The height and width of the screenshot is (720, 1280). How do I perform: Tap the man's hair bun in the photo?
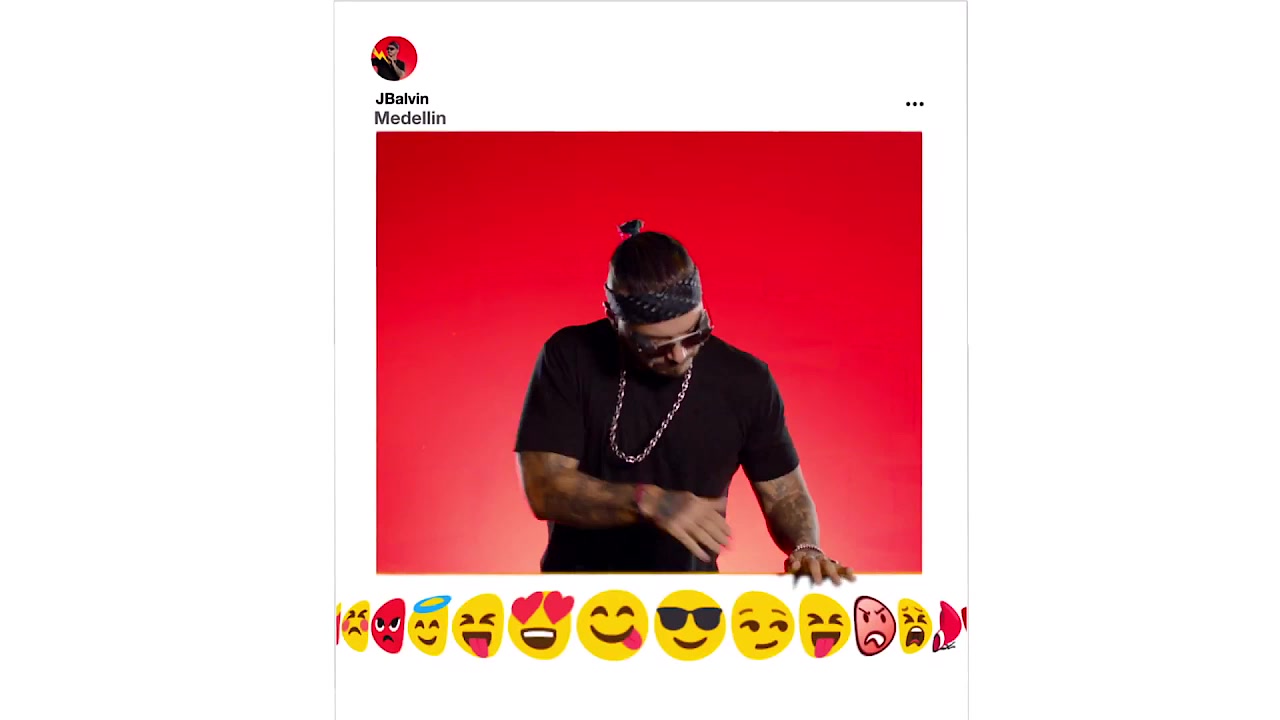click(x=630, y=229)
